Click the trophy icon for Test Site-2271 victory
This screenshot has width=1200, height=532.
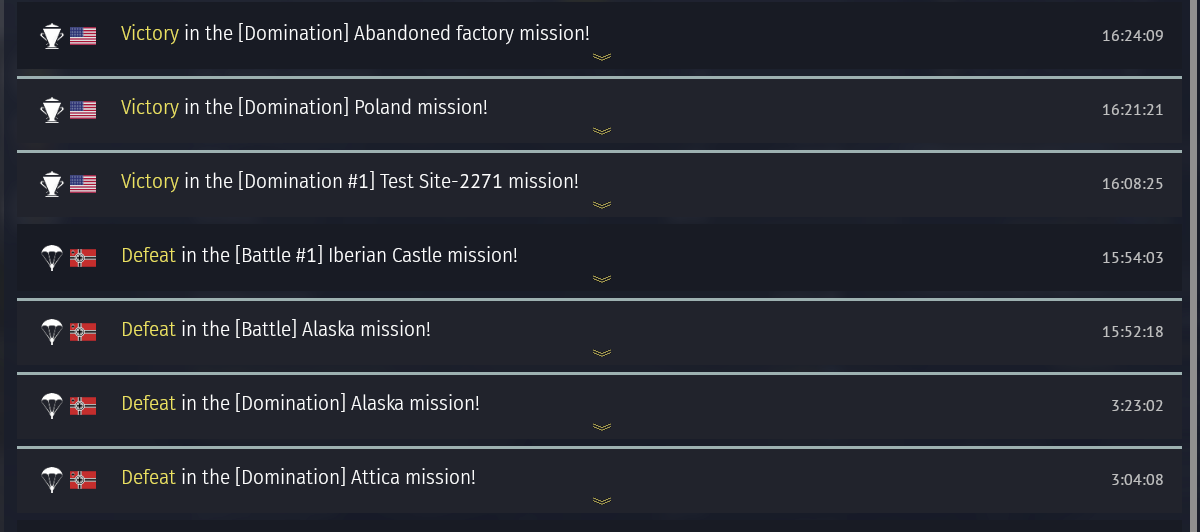(51, 184)
